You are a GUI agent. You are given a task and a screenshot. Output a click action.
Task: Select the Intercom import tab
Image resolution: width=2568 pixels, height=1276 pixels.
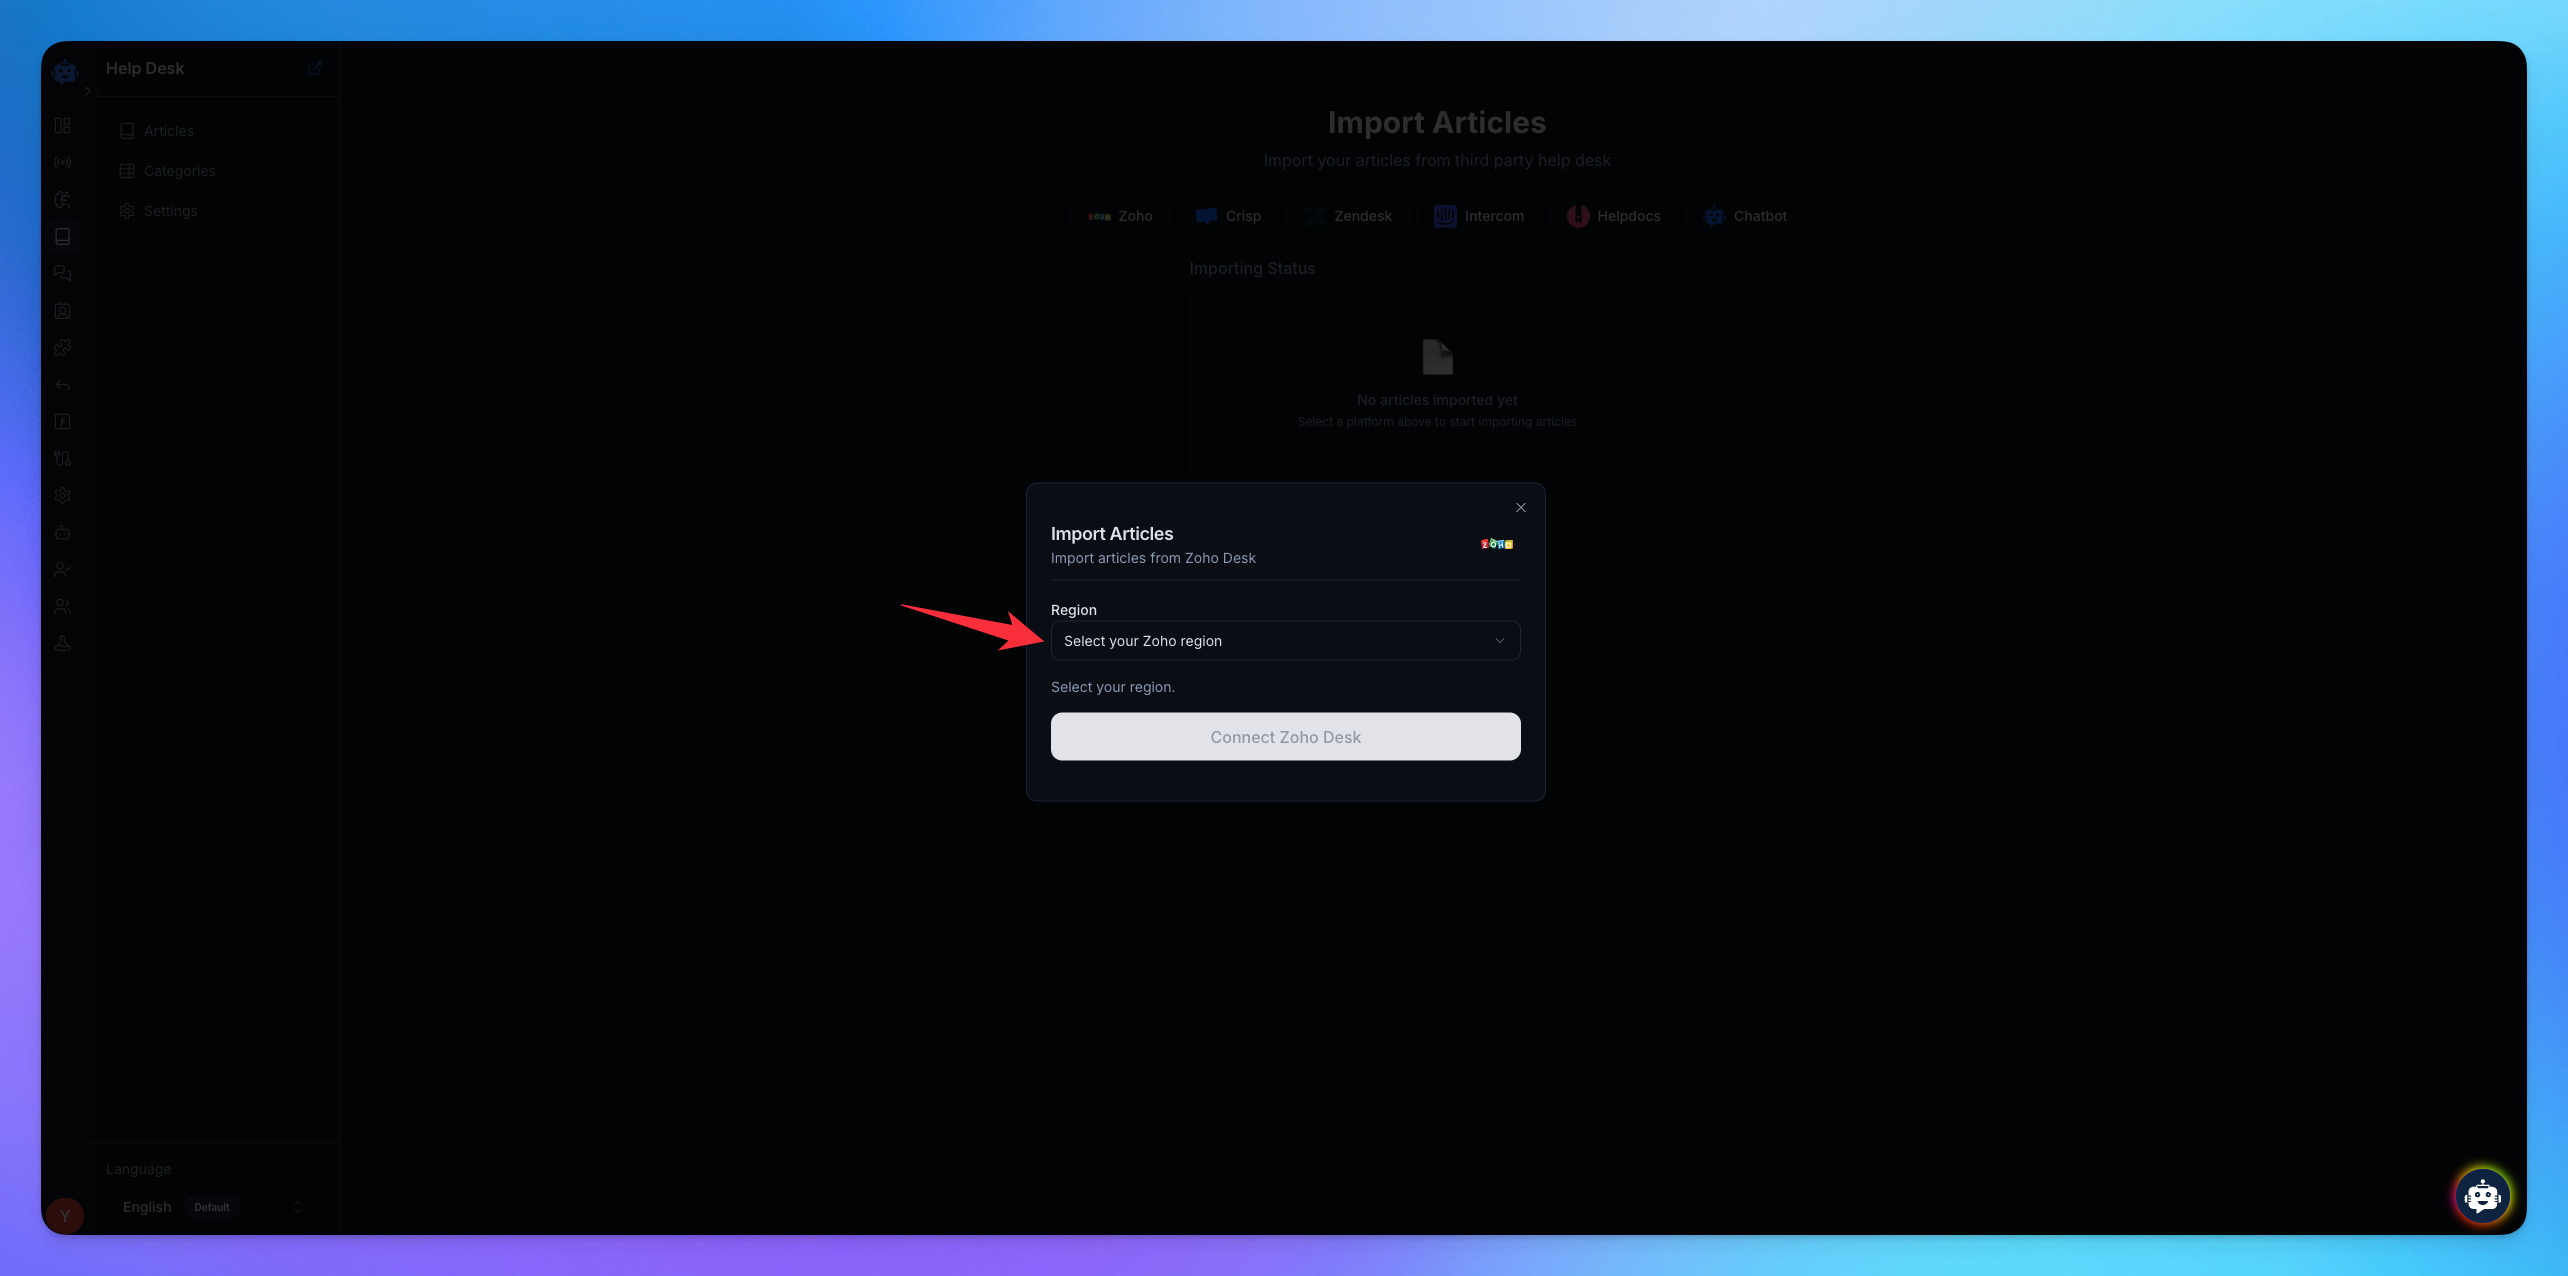pyautogui.click(x=1479, y=216)
